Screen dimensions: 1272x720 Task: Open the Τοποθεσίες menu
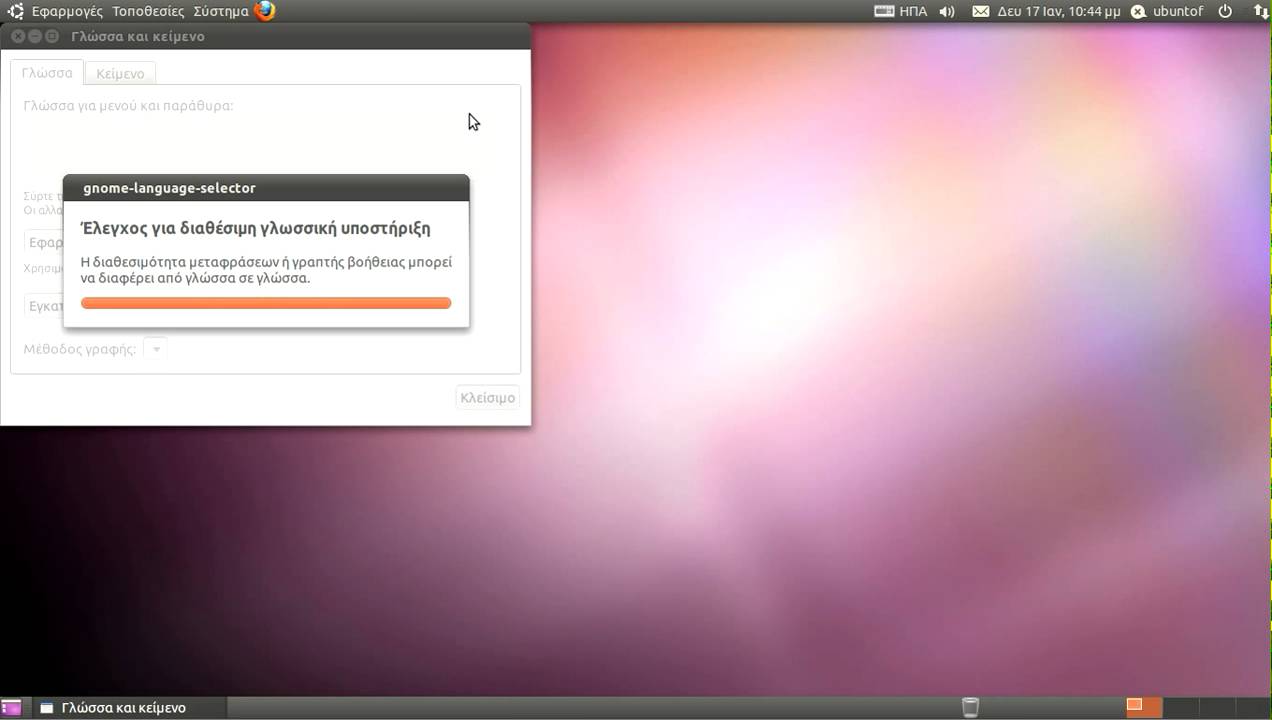[x=148, y=11]
